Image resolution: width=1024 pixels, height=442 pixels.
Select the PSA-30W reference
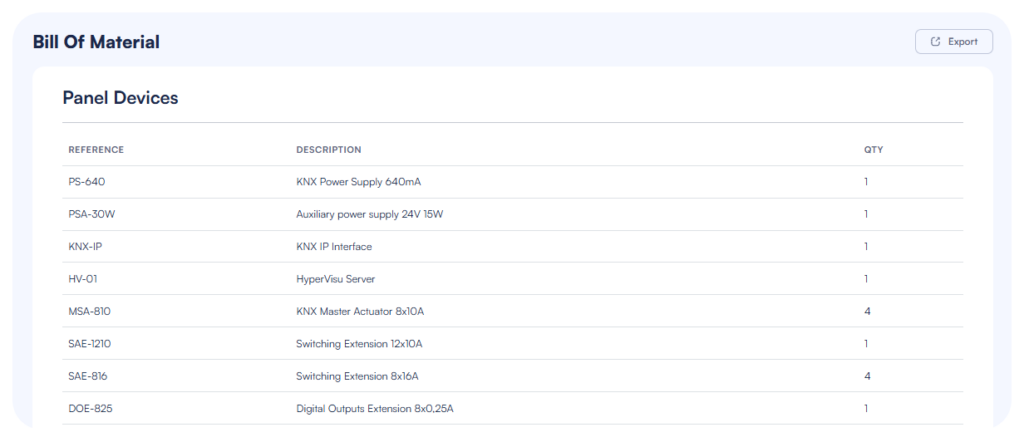click(x=90, y=214)
